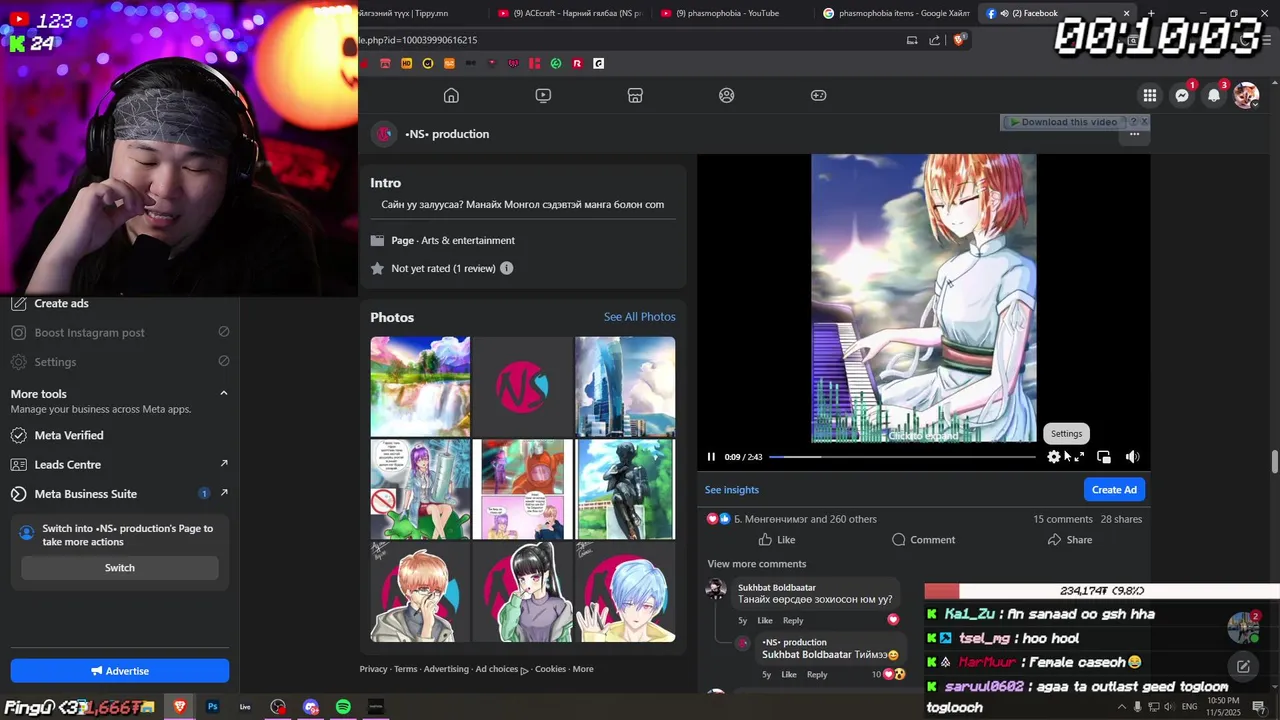Open the Video (Watch) tab icon
Screen dimensions: 1280x720
(x=543, y=95)
